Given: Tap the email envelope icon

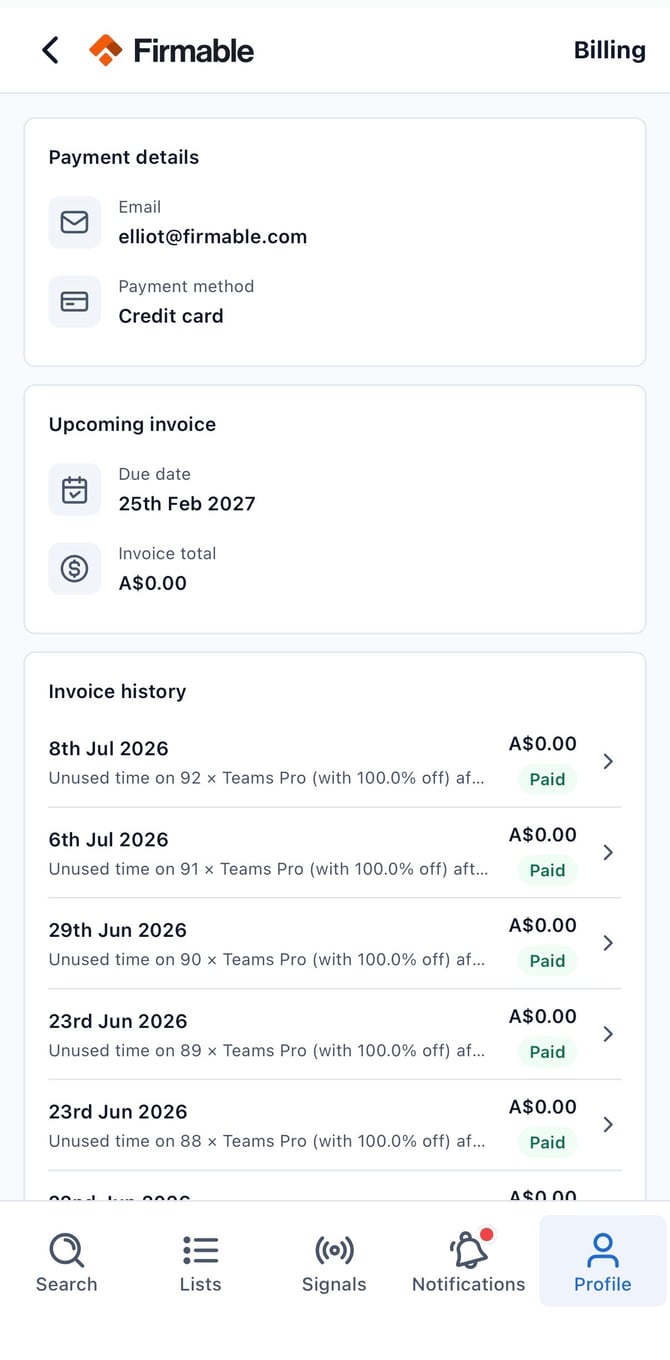Looking at the screenshot, I should tap(75, 222).
